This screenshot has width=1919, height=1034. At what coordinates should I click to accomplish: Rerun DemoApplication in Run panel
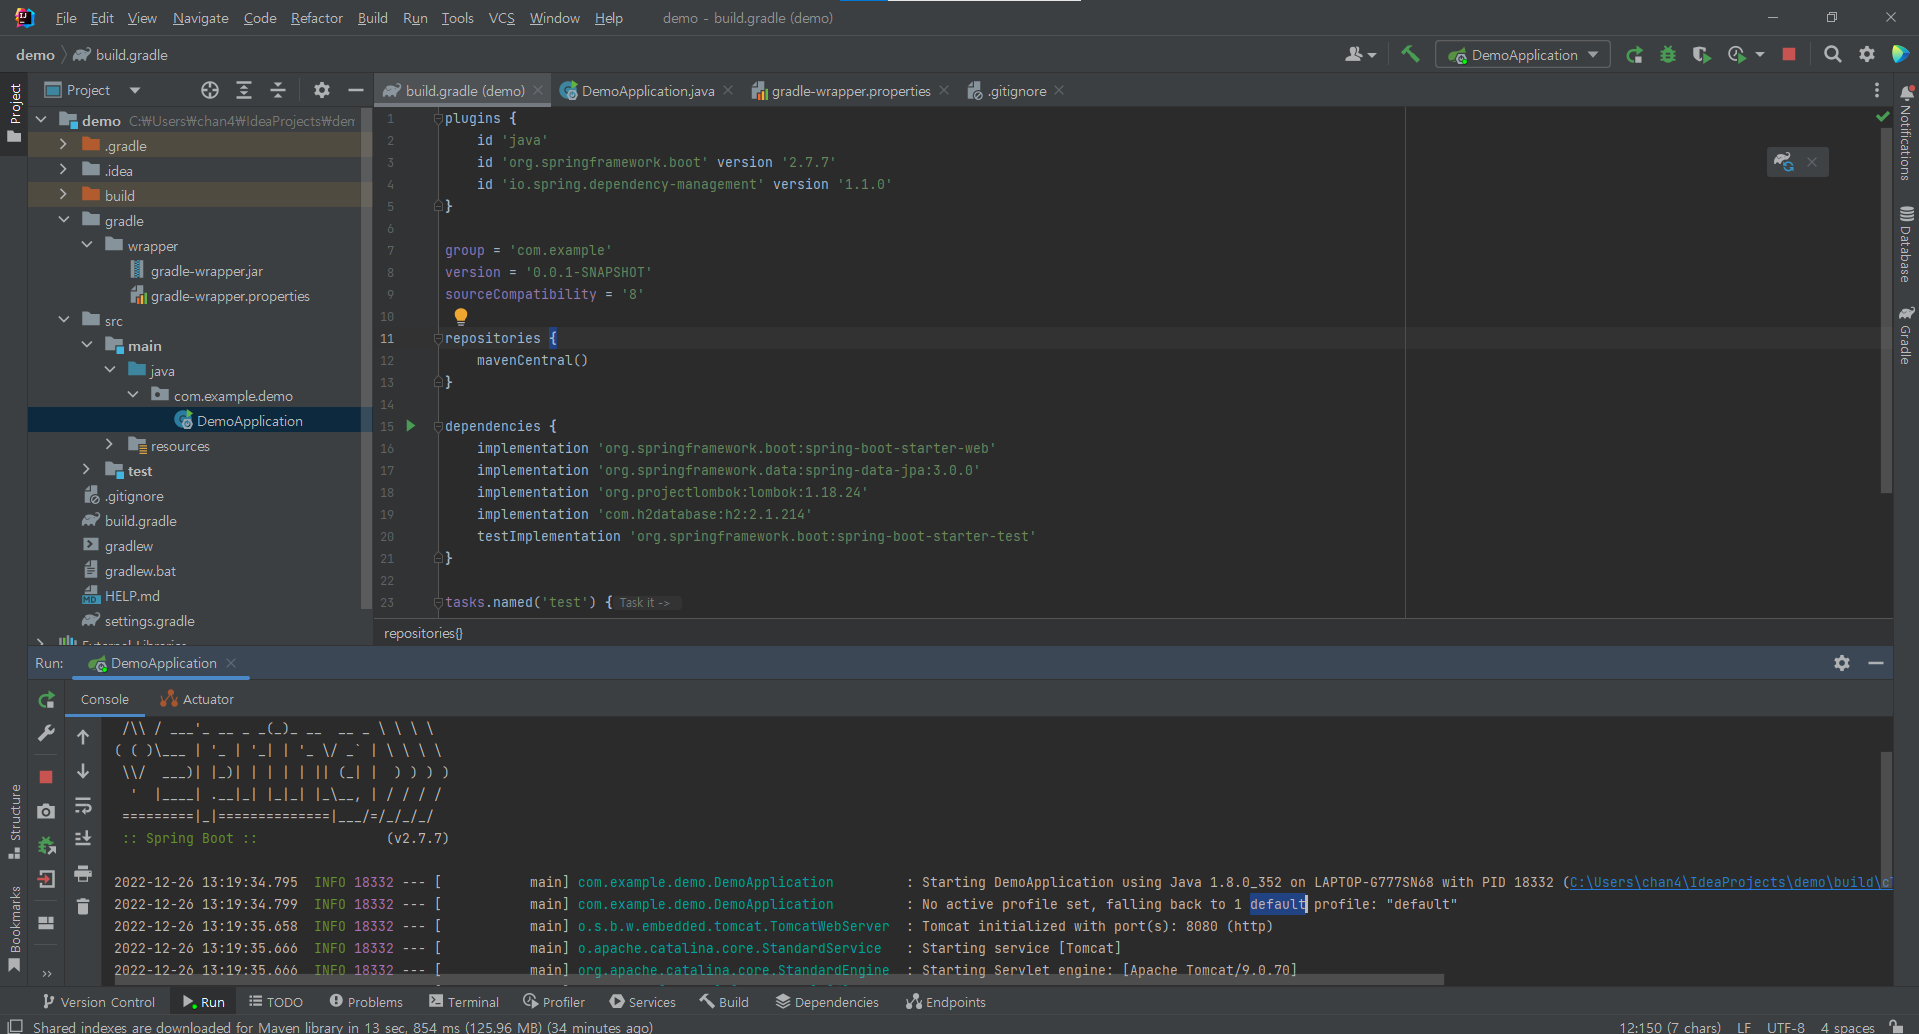pos(46,700)
